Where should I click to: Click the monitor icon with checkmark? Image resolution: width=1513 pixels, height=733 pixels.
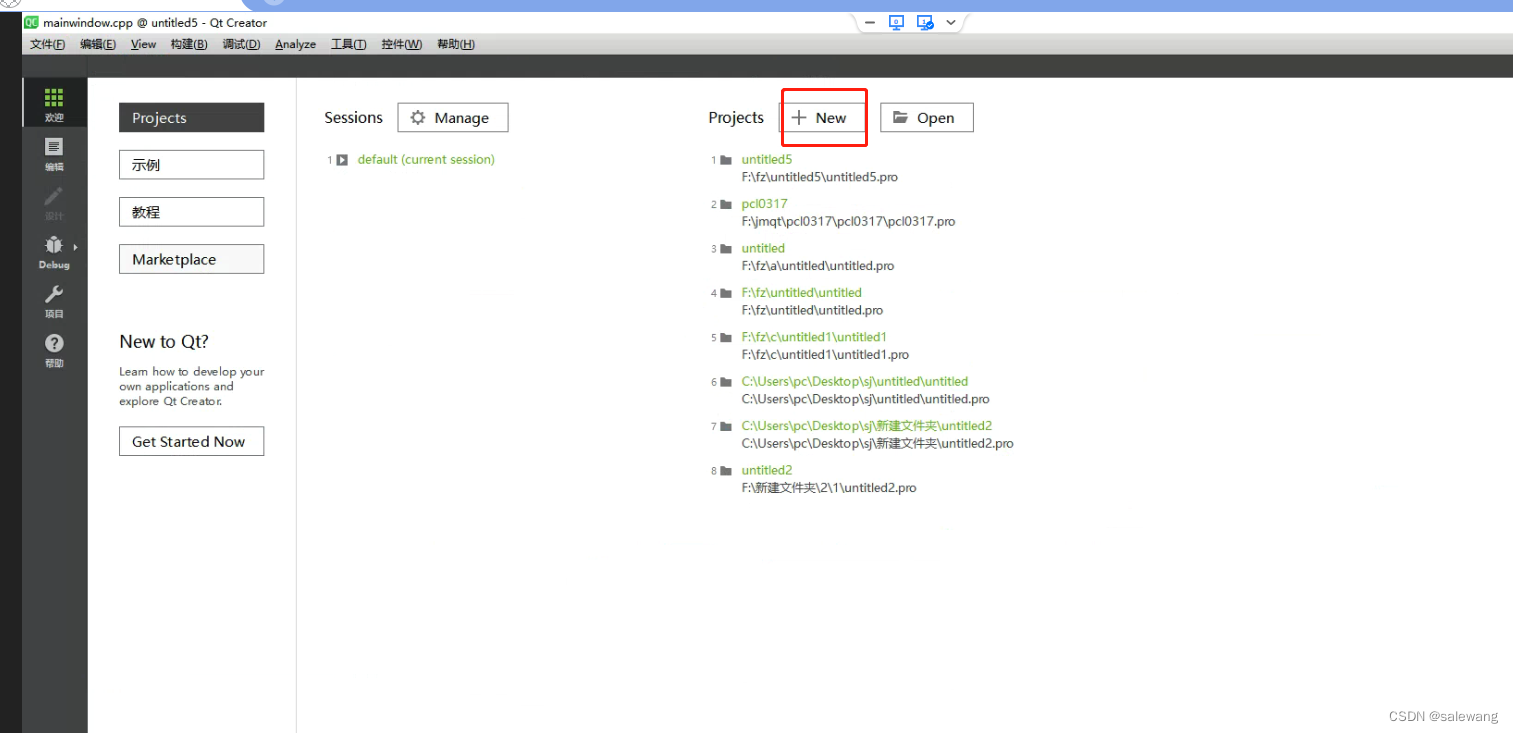(925, 22)
